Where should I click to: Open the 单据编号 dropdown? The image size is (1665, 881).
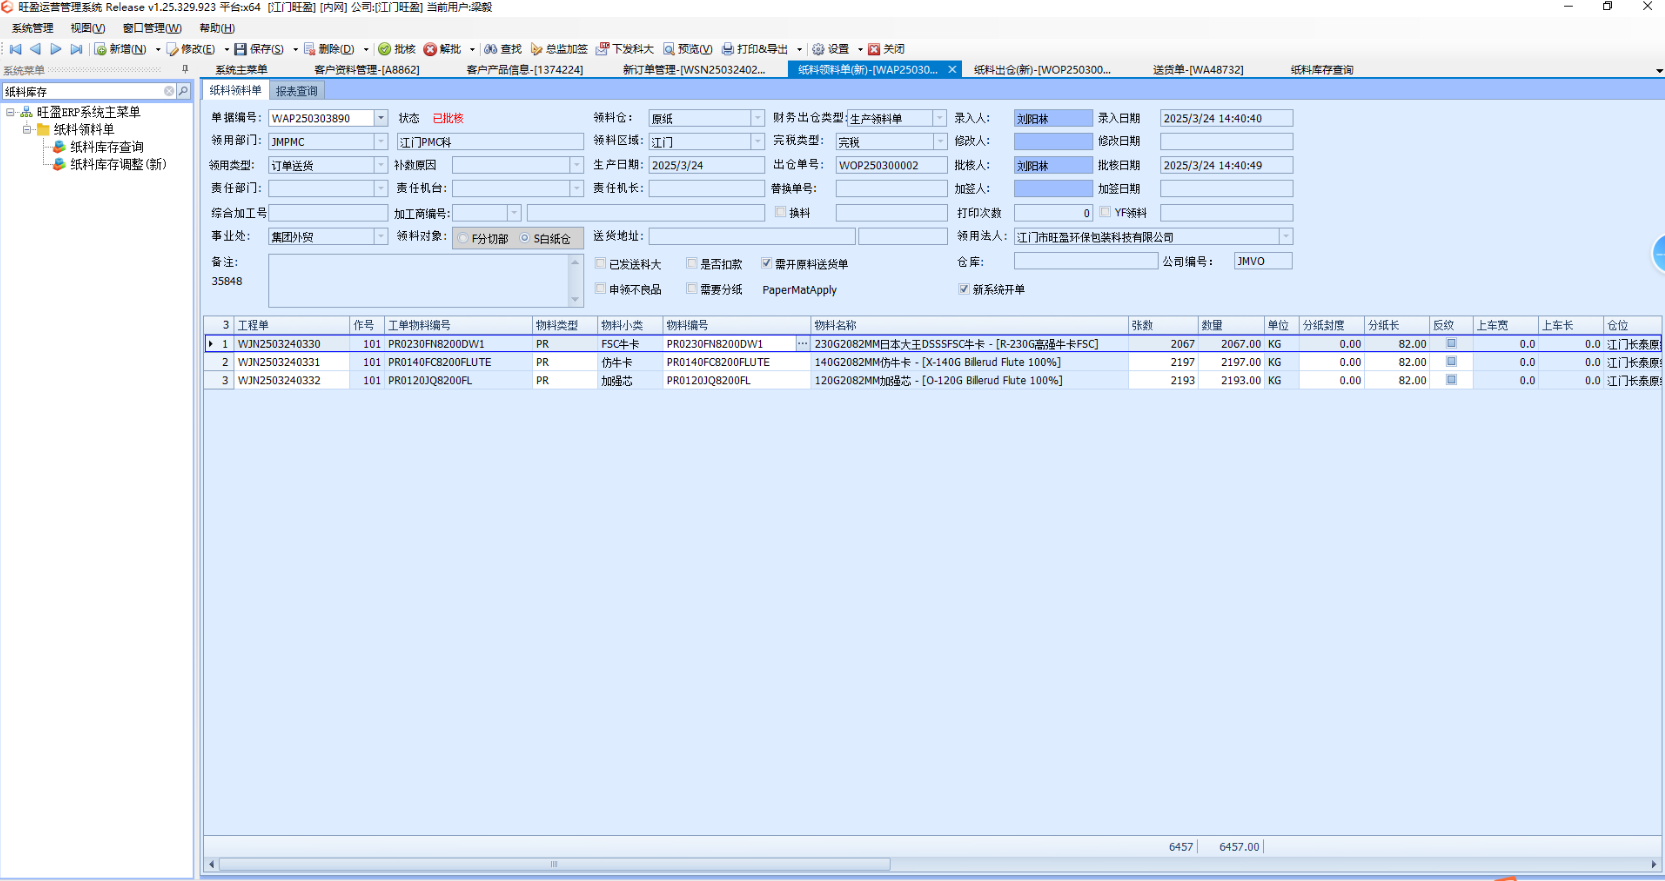click(381, 118)
